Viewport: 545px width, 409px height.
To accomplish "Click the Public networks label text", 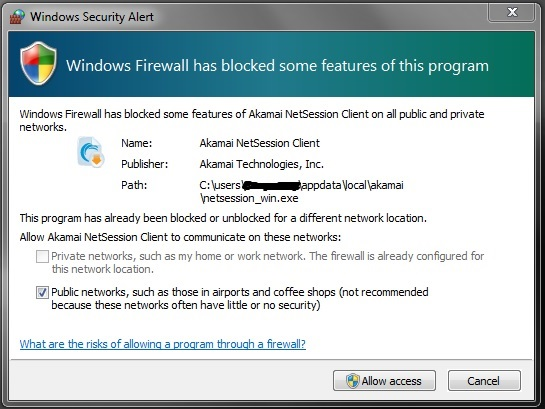I will point(240,298).
